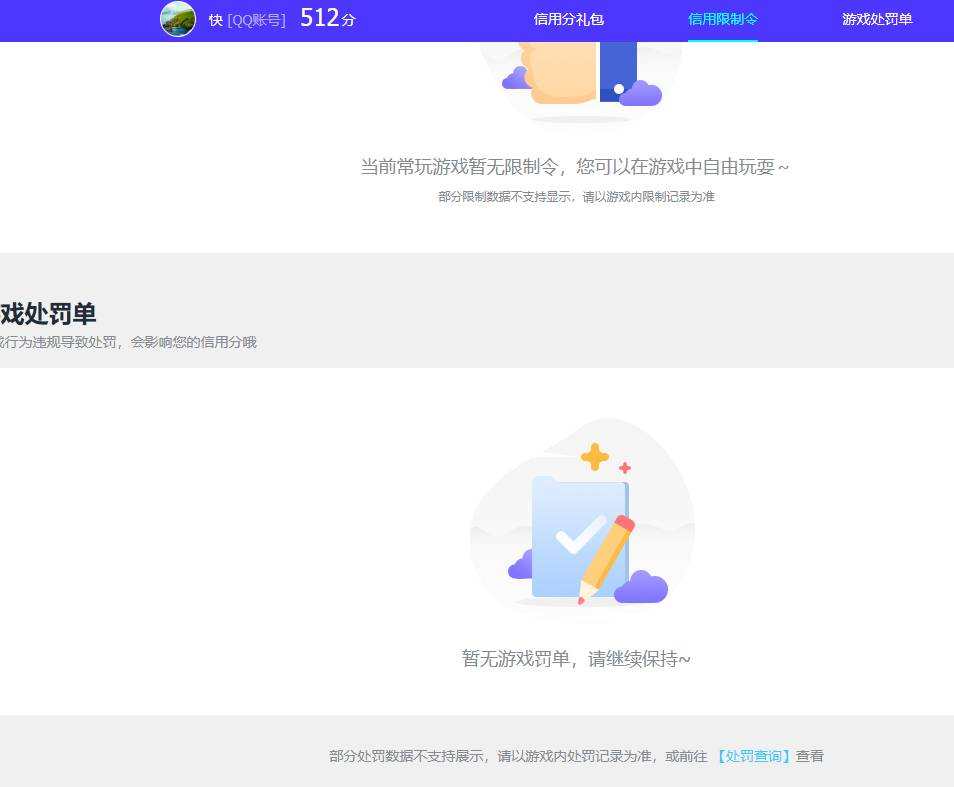Click the [QQ账号] label
Image resolution: width=954 pixels, height=787 pixels.
[x=256, y=20]
